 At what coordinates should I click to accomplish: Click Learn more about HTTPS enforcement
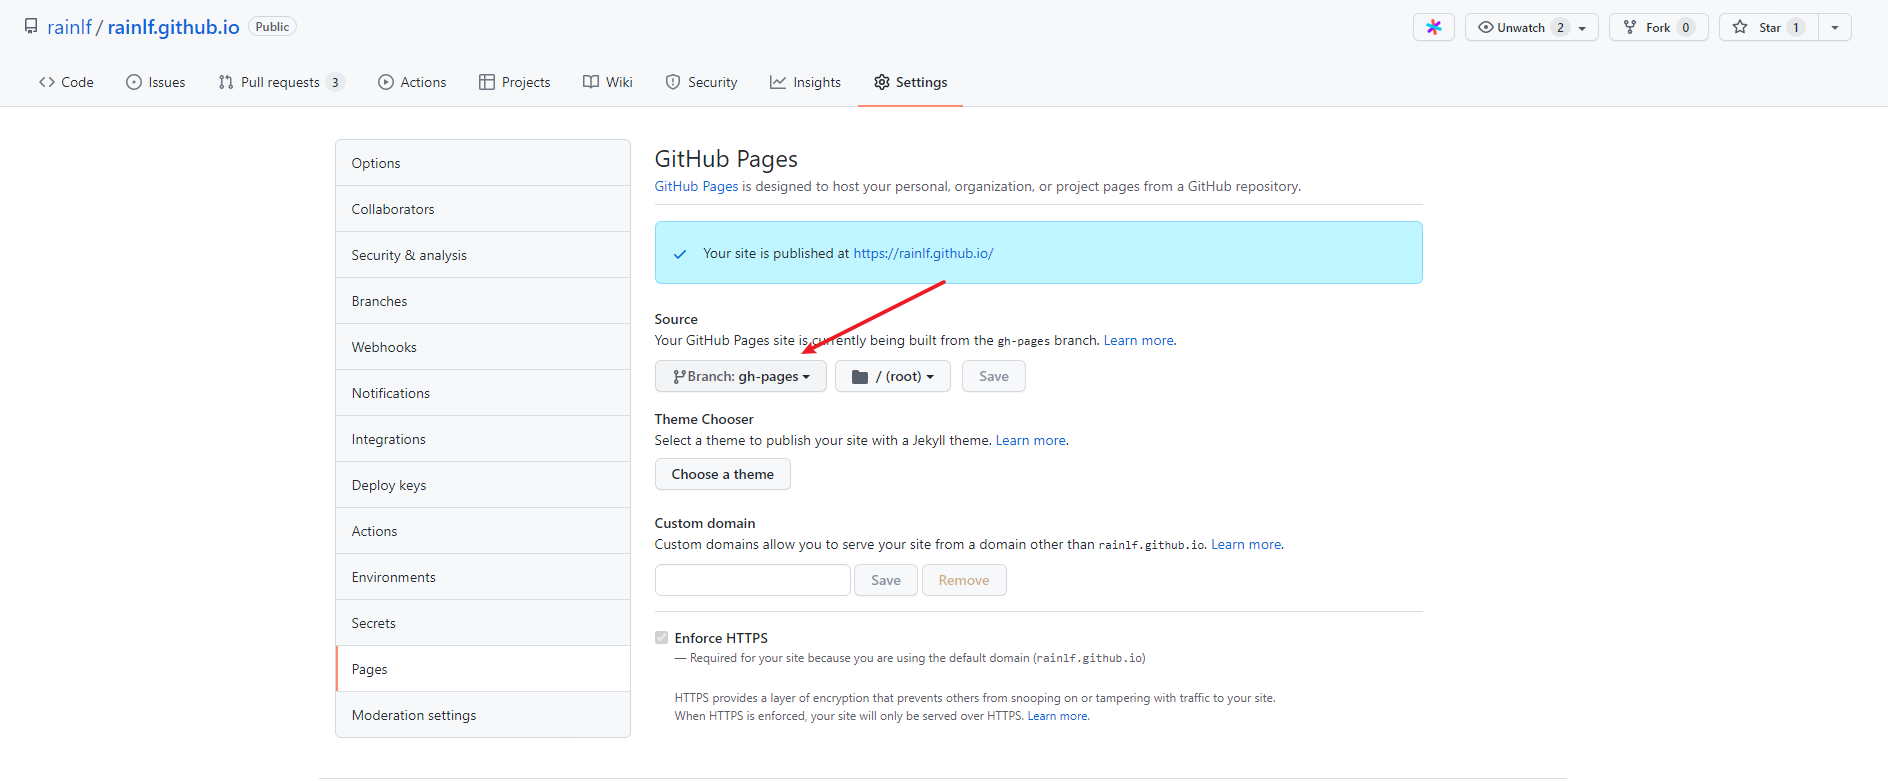[x=1057, y=716]
